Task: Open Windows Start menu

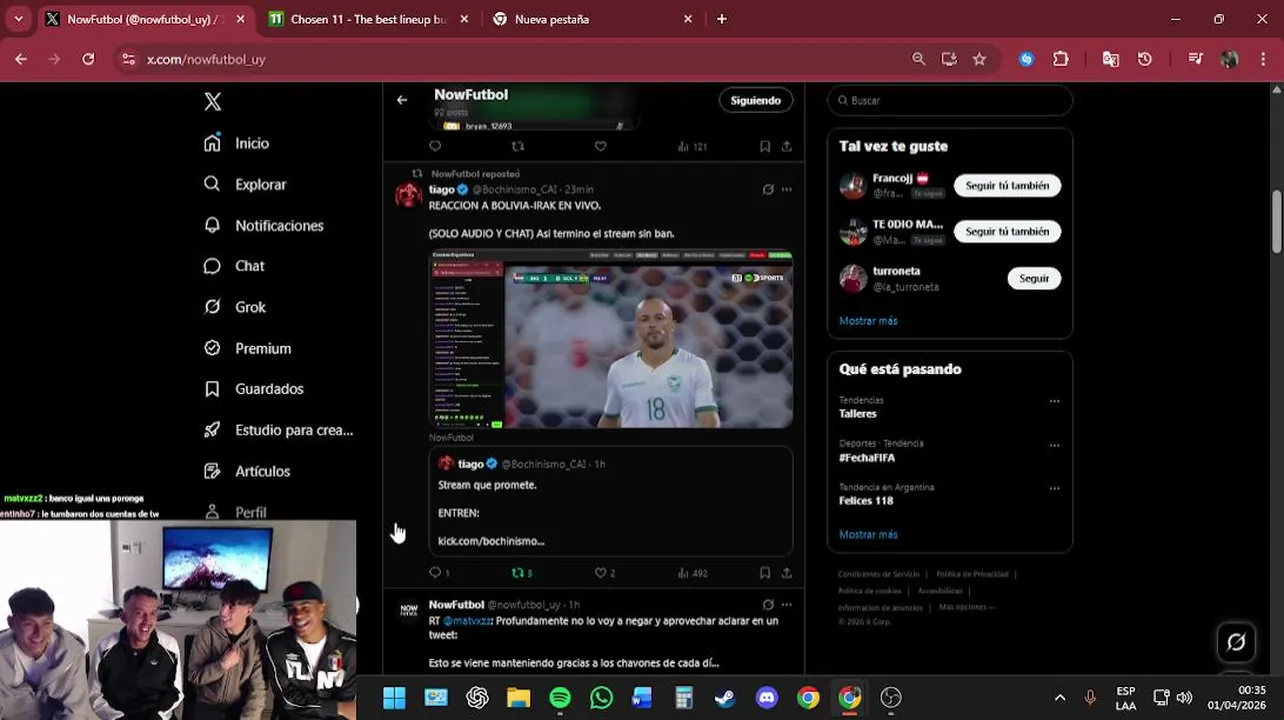Action: pyautogui.click(x=394, y=697)
